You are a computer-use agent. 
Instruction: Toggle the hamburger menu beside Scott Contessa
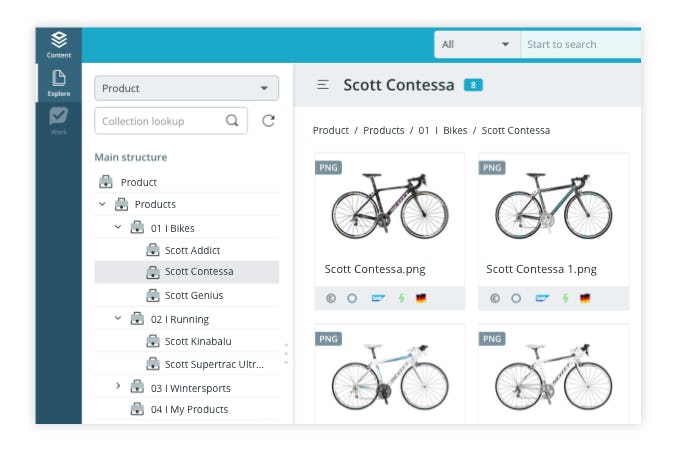click(323, 85)
